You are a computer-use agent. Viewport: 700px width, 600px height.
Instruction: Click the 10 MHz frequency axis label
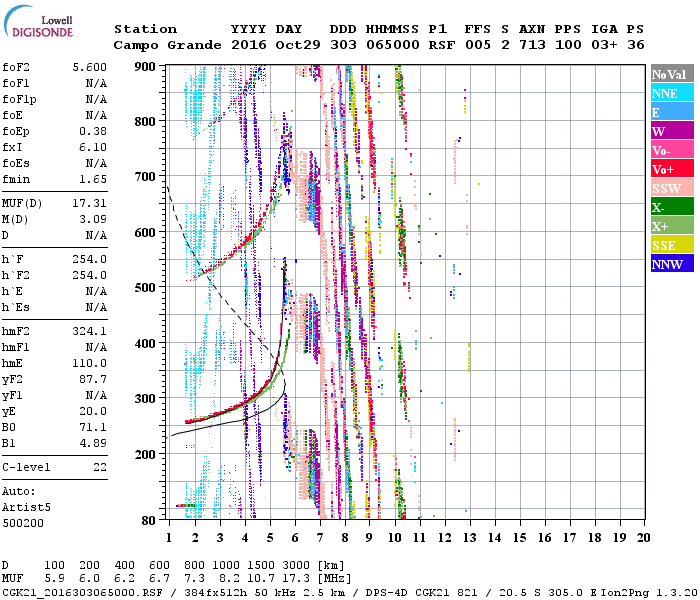click(x=395, y=538)
